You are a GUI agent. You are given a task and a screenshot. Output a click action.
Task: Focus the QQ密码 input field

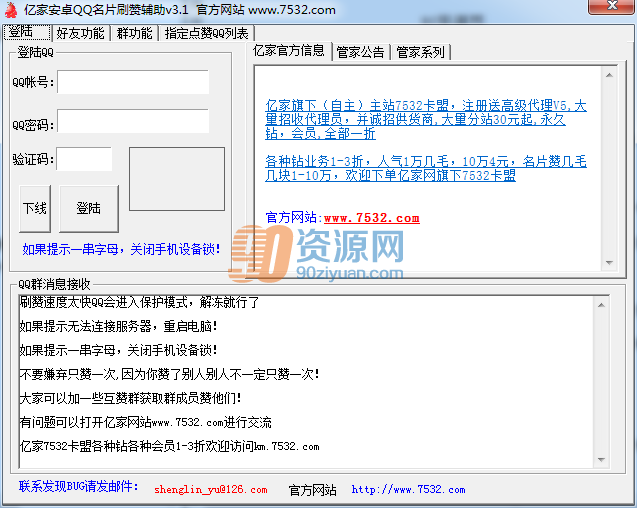pos(133,121)
